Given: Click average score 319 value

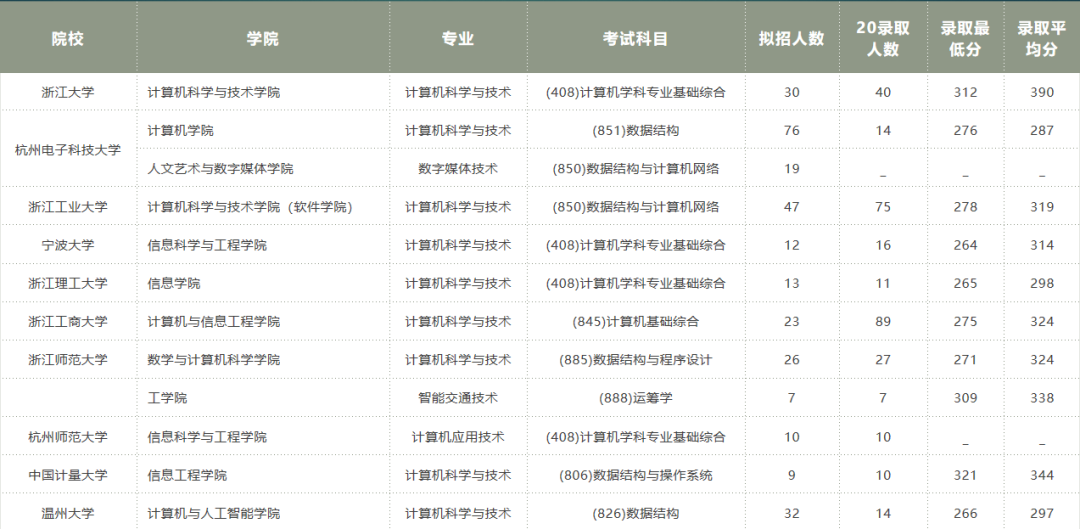Looking at the screenshot, I should (x=1041, y=207).
